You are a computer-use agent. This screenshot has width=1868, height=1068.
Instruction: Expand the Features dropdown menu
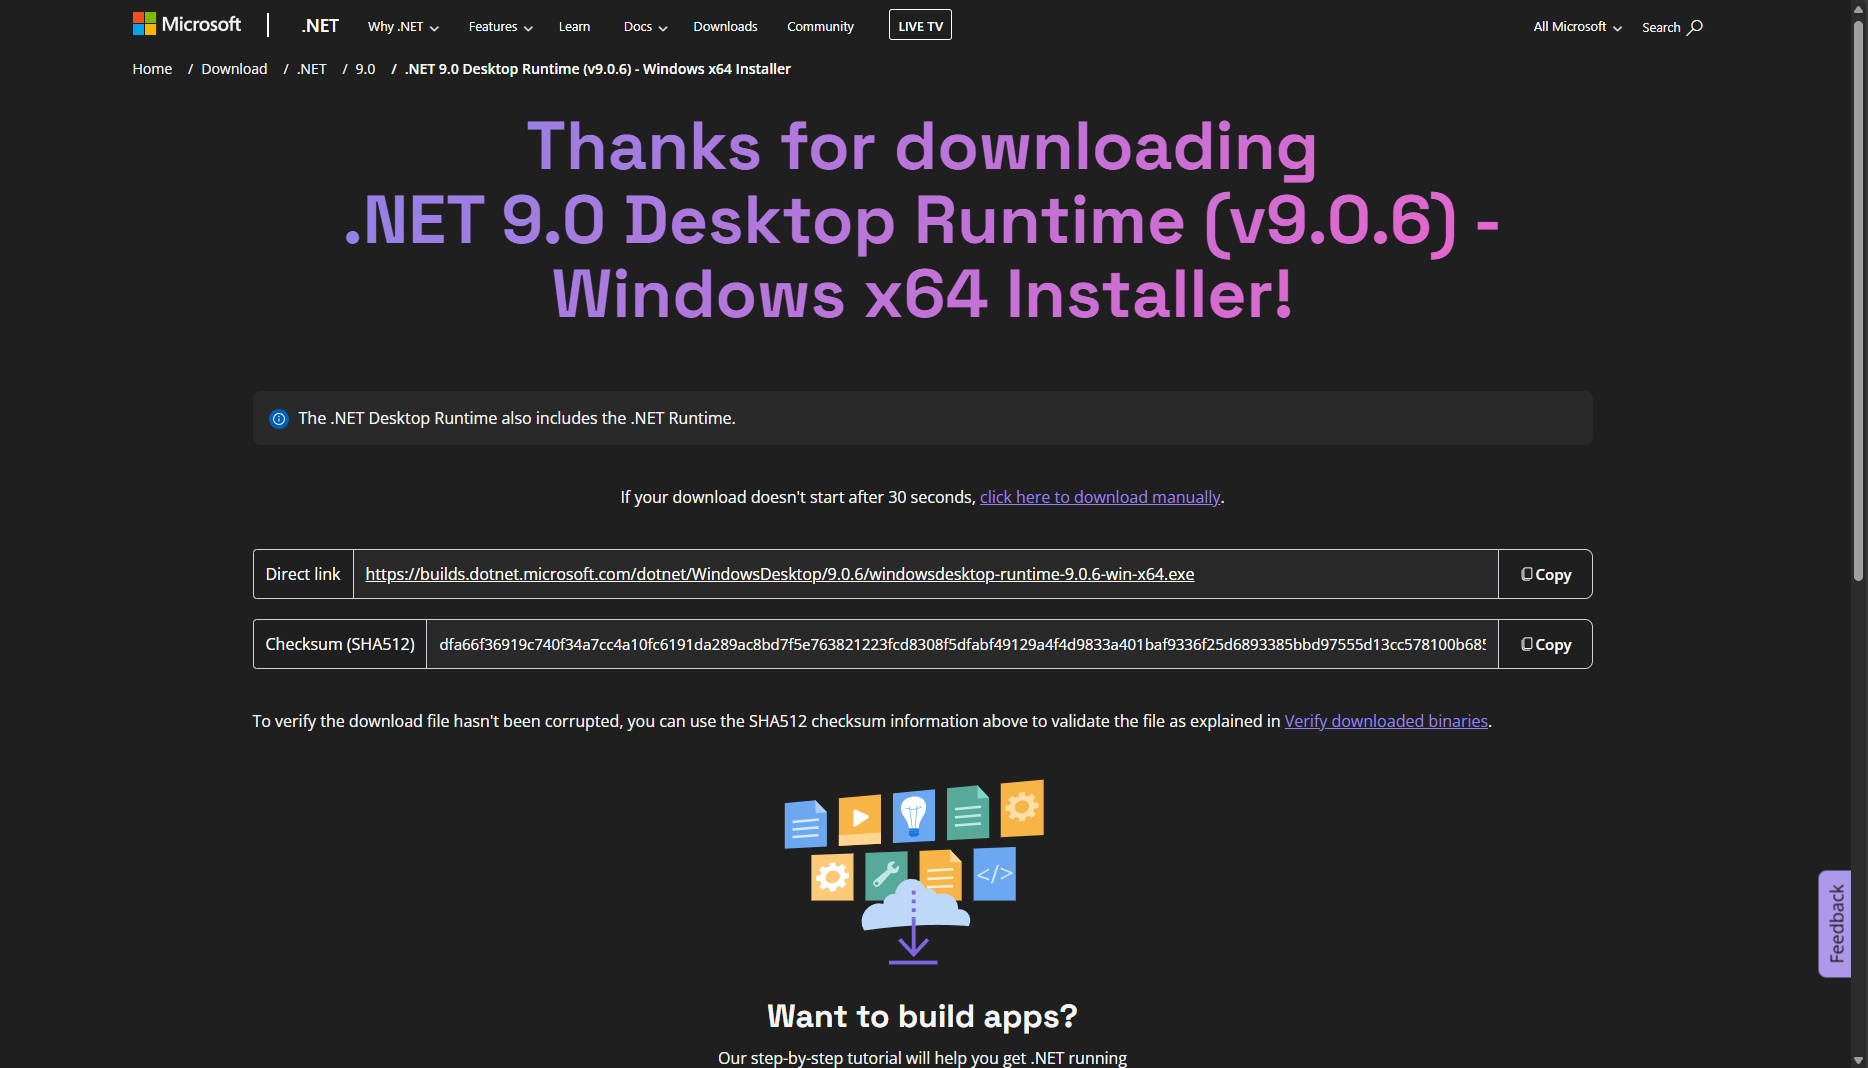tap(500, 26)
